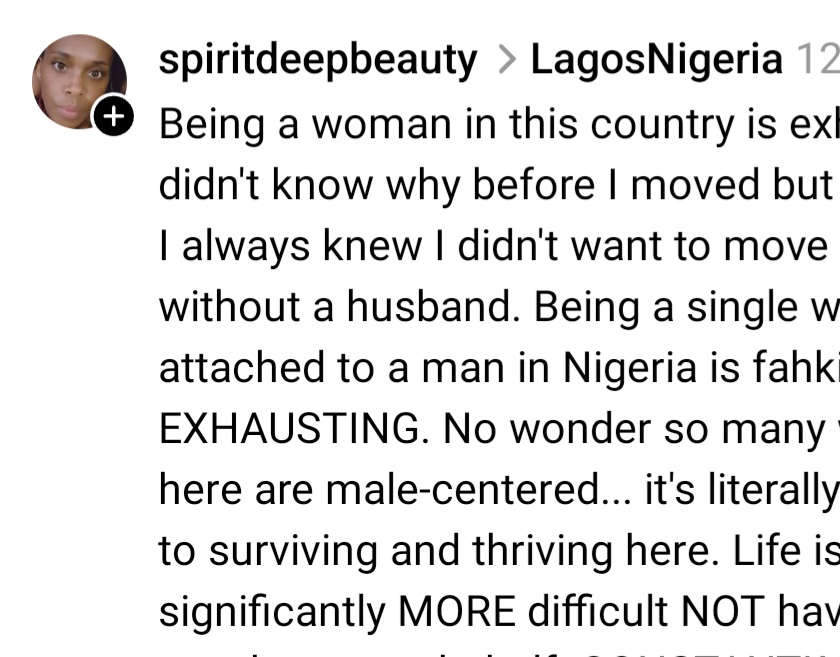Screen dimensions: 840x657
Task: Click the line 'Being a woman in this country'
Action: coord(499,125)
